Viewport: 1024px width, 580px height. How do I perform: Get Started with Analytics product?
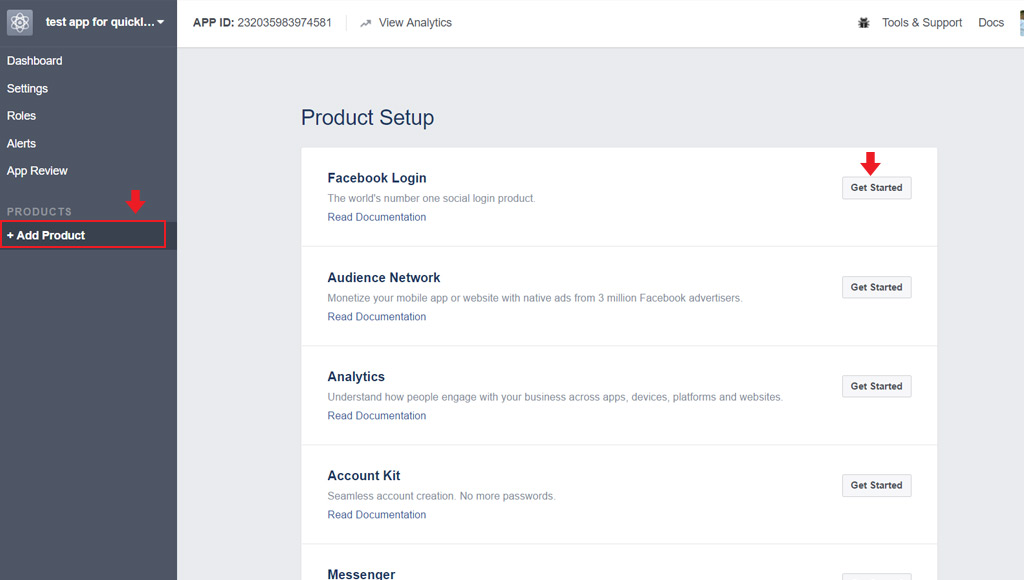pyautogui.click(x=876, y=386)
